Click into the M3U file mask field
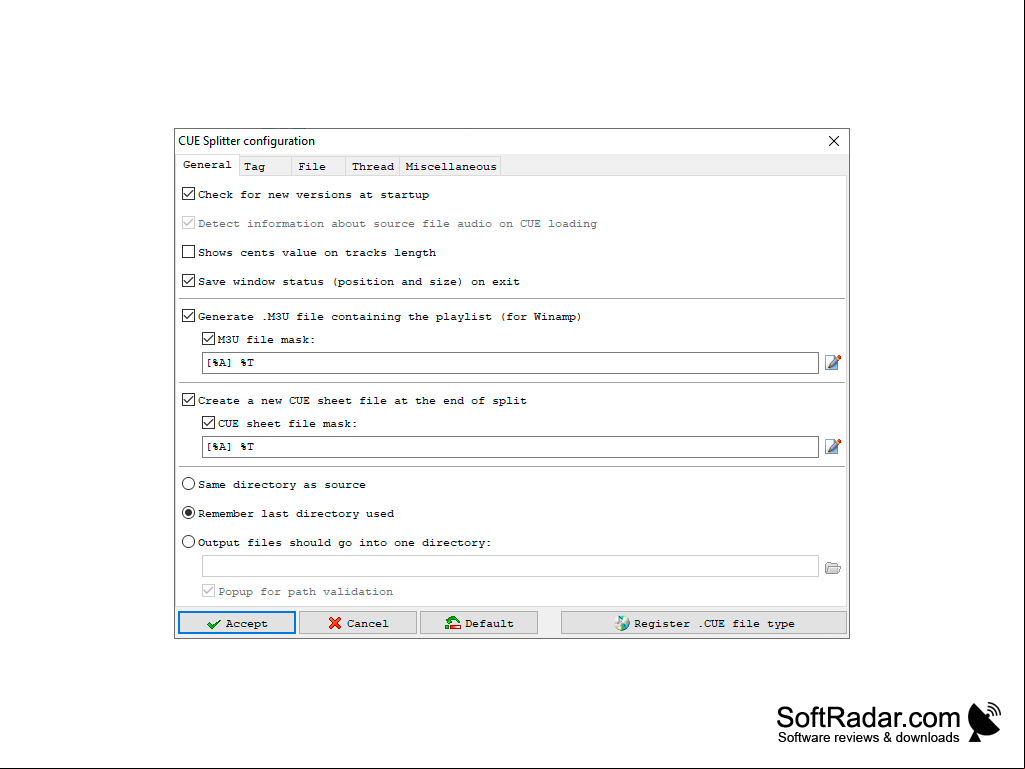This screenshot has height=769, width=1025. [x=510, y=363]
